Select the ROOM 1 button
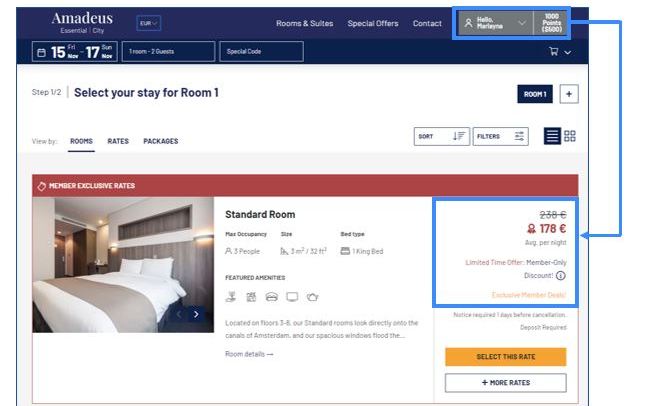649x406 pixels. [535, 94]
